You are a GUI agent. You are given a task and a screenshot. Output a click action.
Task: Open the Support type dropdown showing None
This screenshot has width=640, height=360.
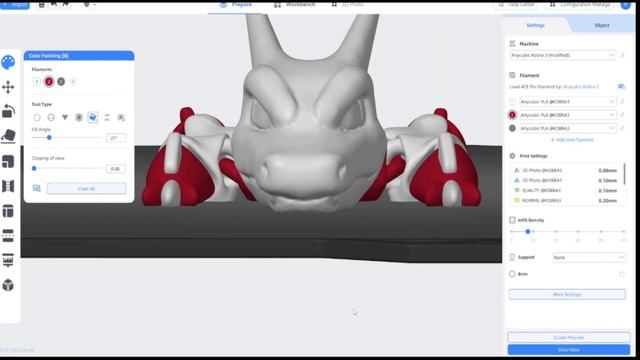pyautogui.click(x=589, y=258)
